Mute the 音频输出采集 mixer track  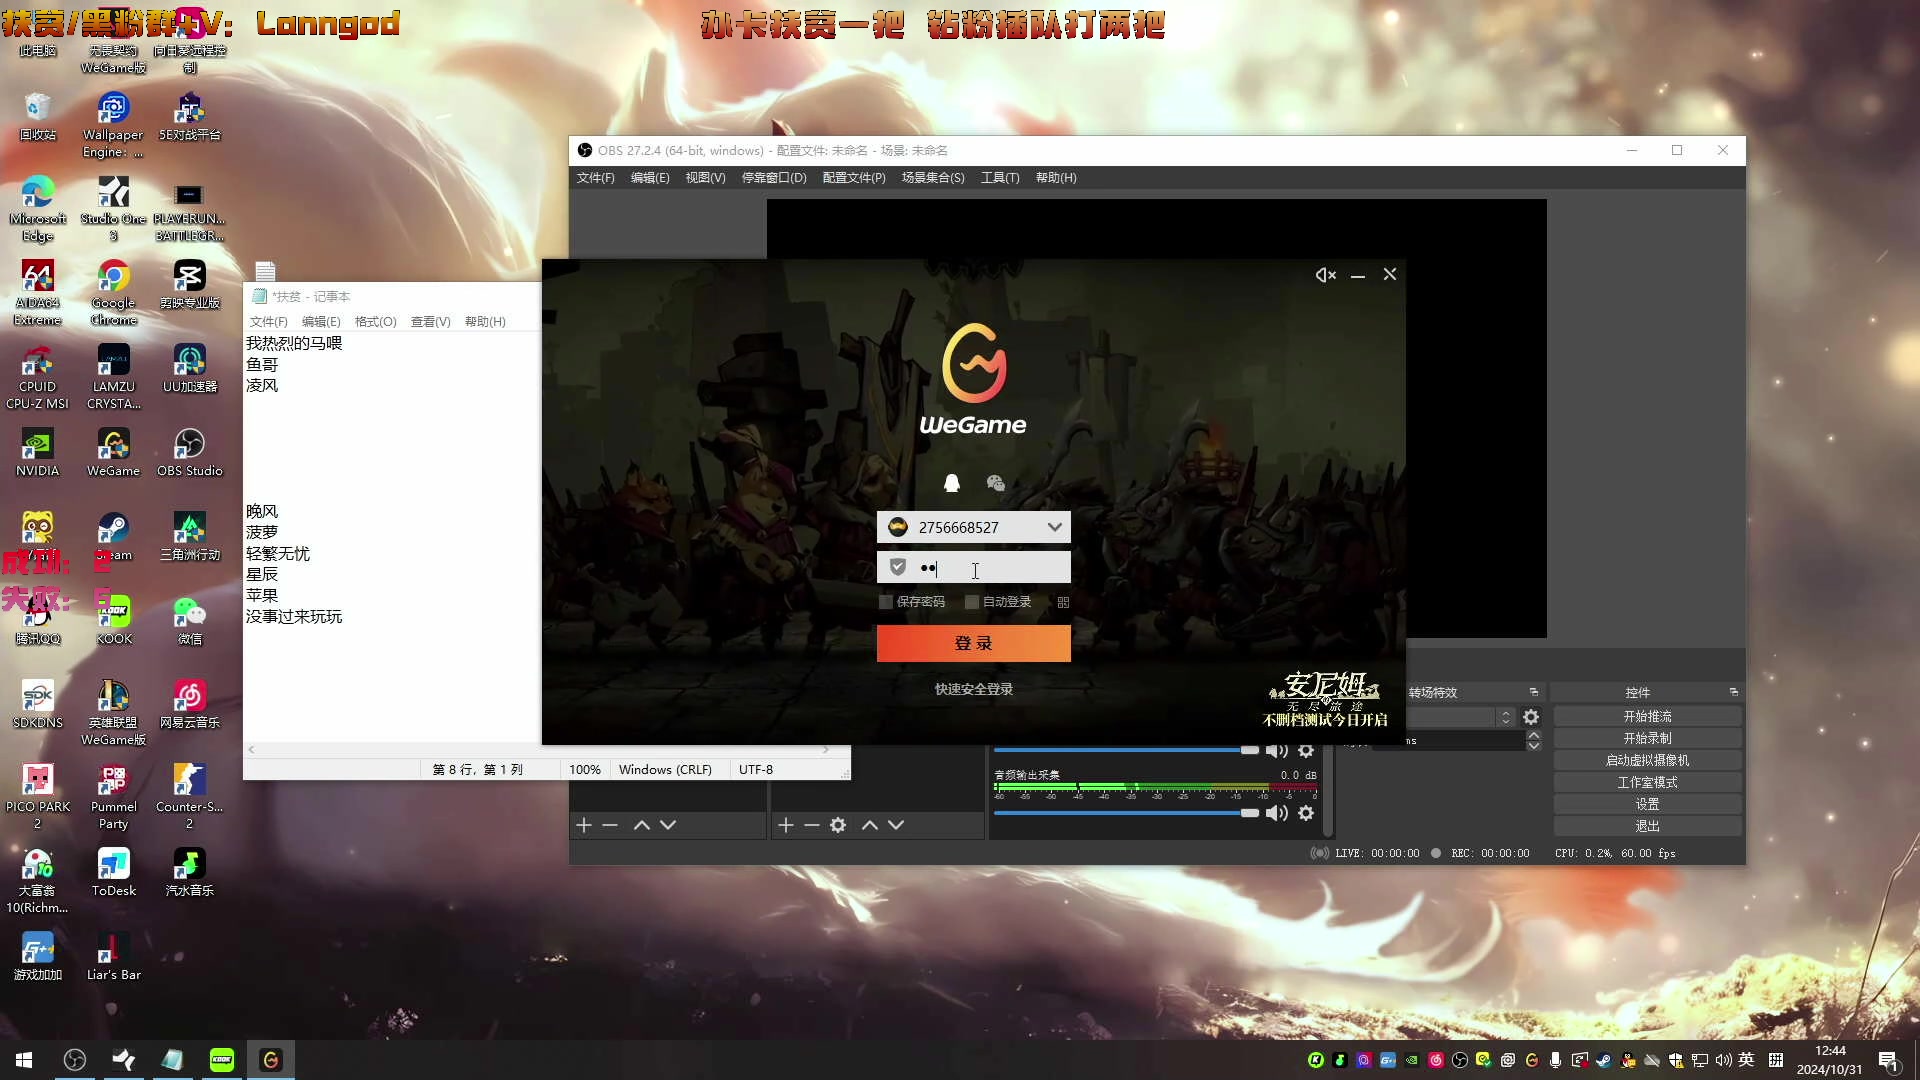coord(1277,813)
